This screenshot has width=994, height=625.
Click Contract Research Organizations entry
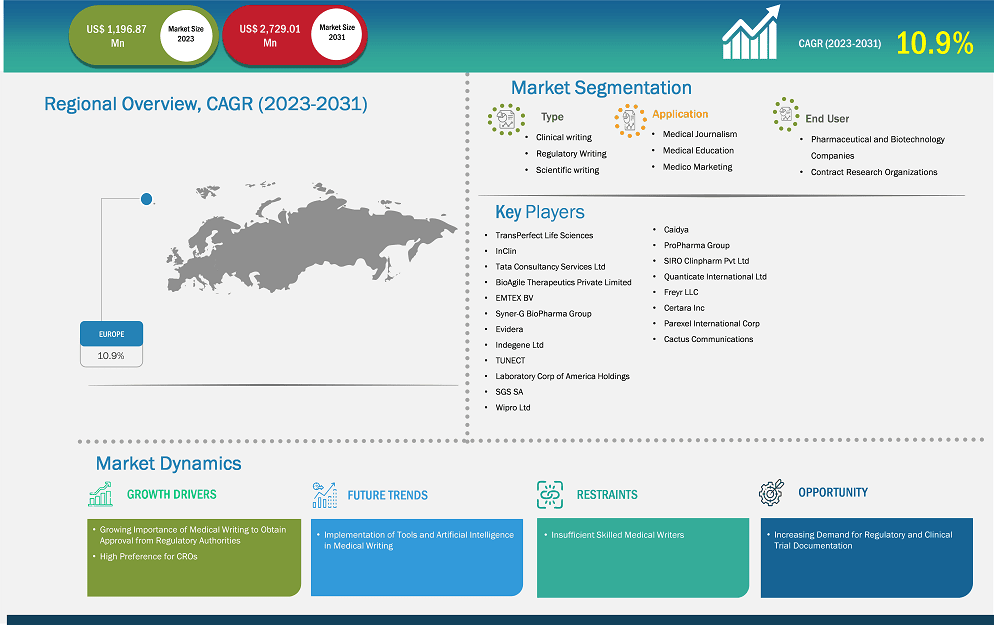[x=874, y=172]
